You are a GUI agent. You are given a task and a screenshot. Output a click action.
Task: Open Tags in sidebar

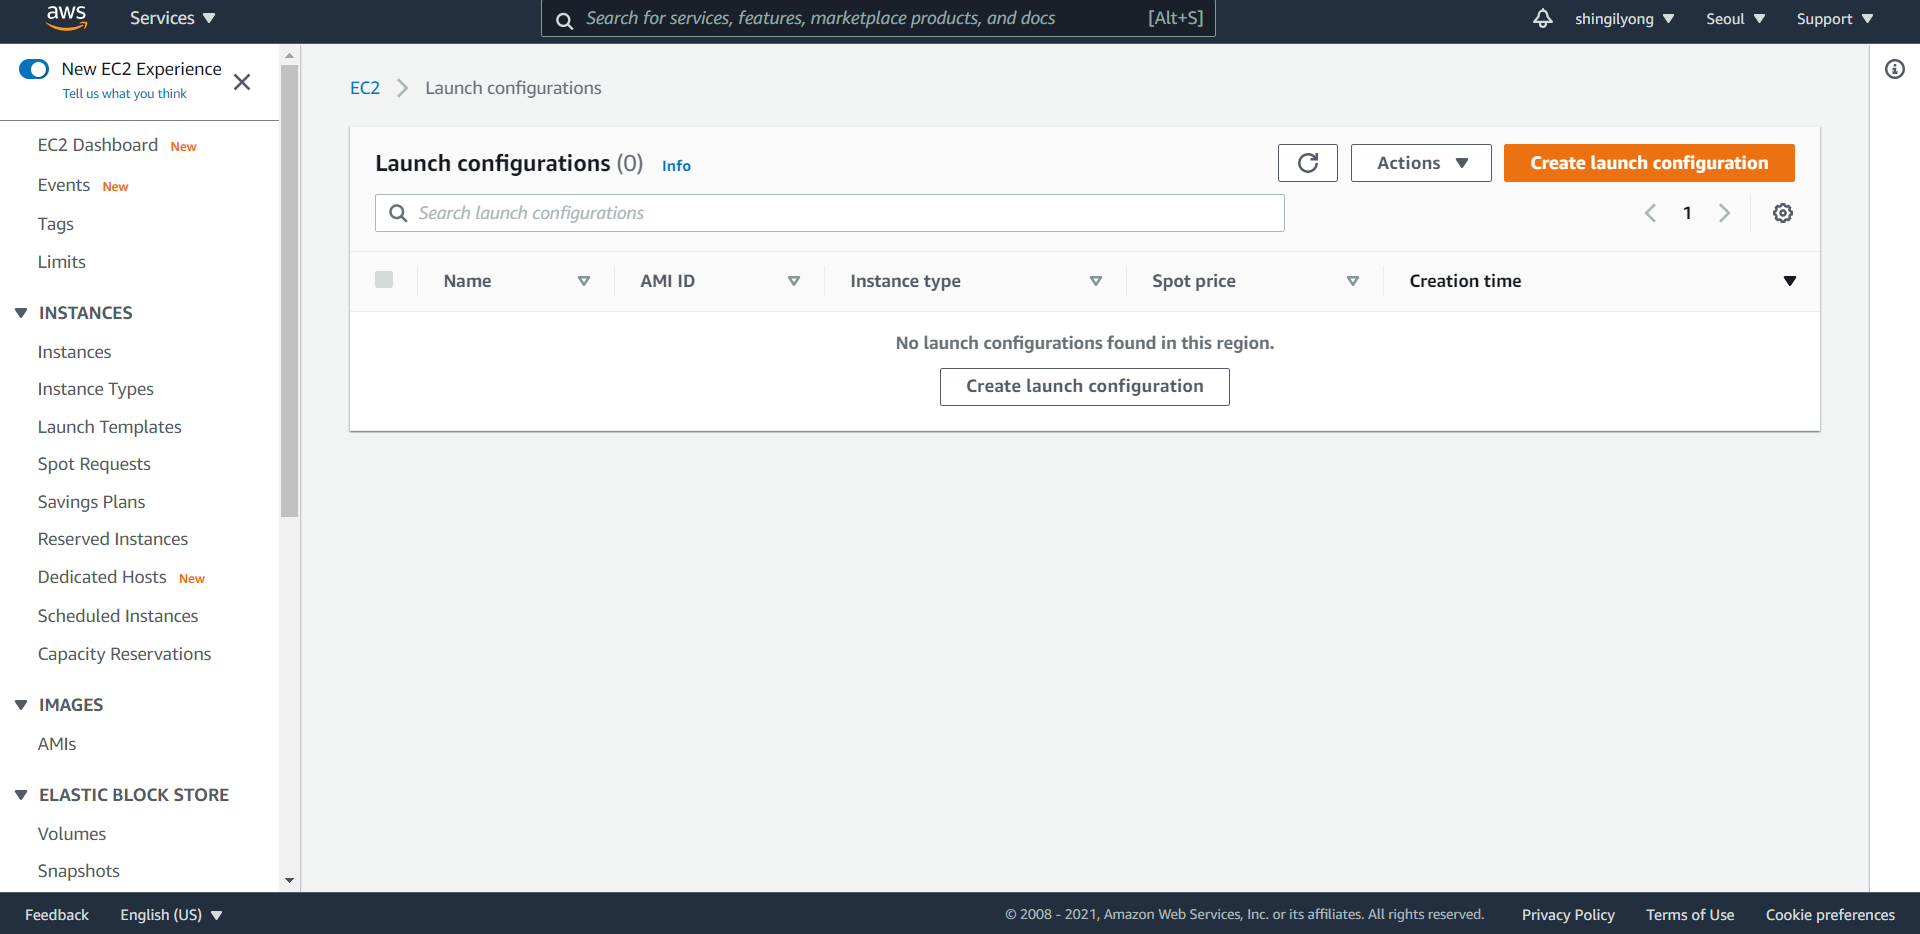[x=56, y=224]
